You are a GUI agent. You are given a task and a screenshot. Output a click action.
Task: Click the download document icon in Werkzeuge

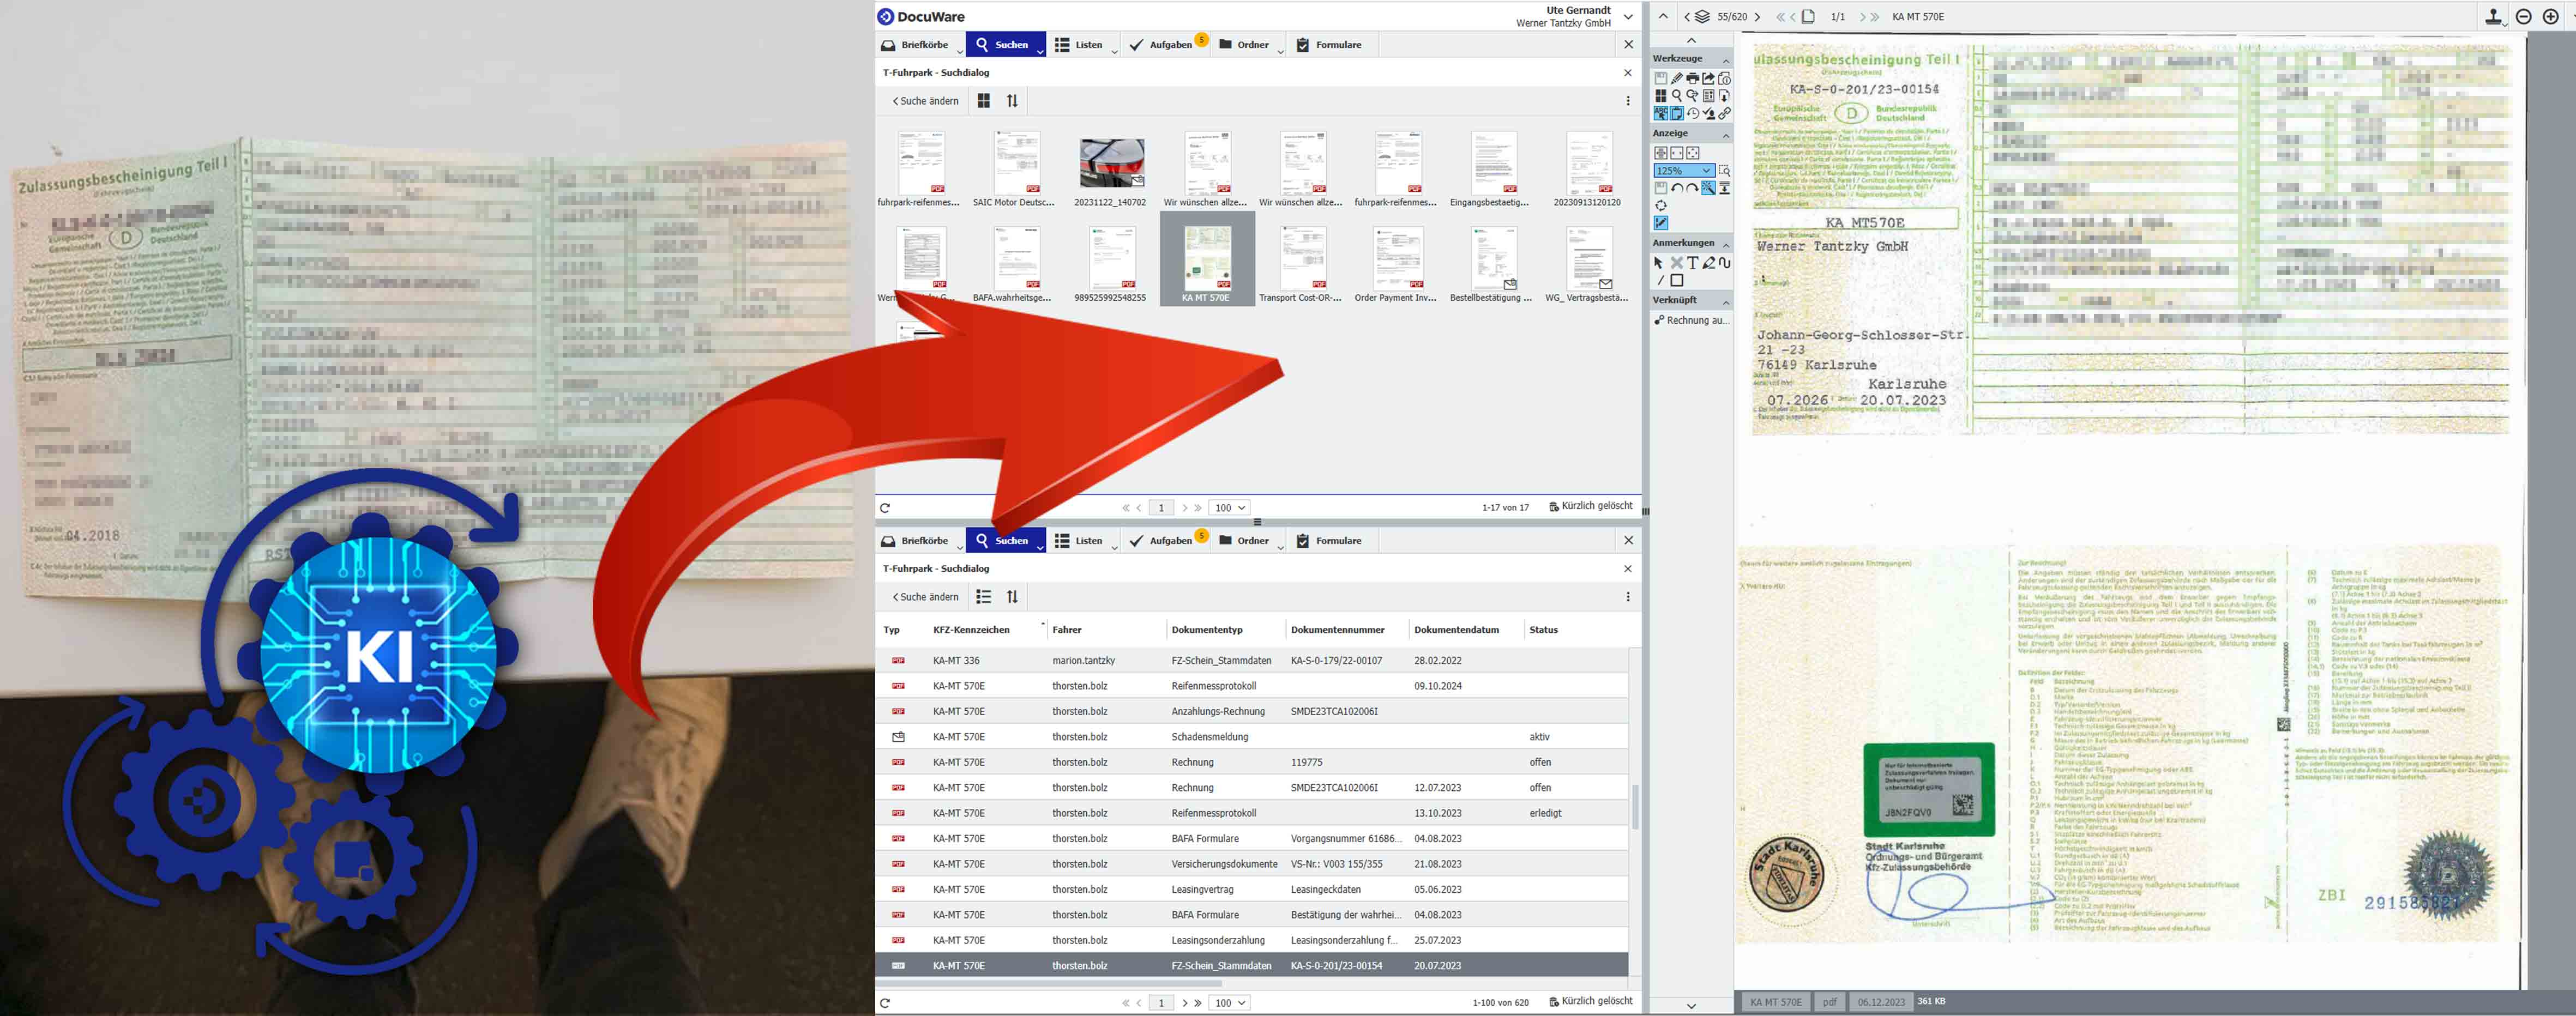(x=1725, y=96)
